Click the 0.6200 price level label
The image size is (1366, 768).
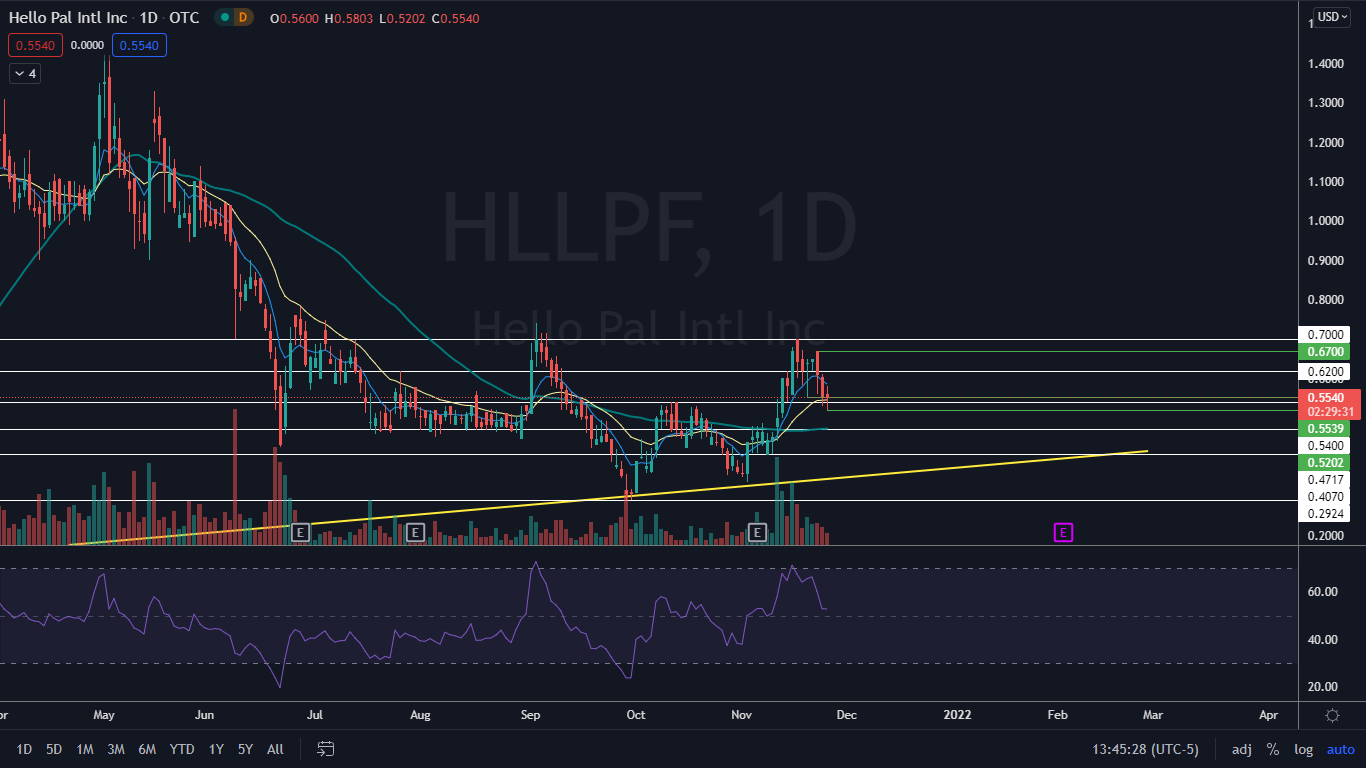coord(1324,372)
